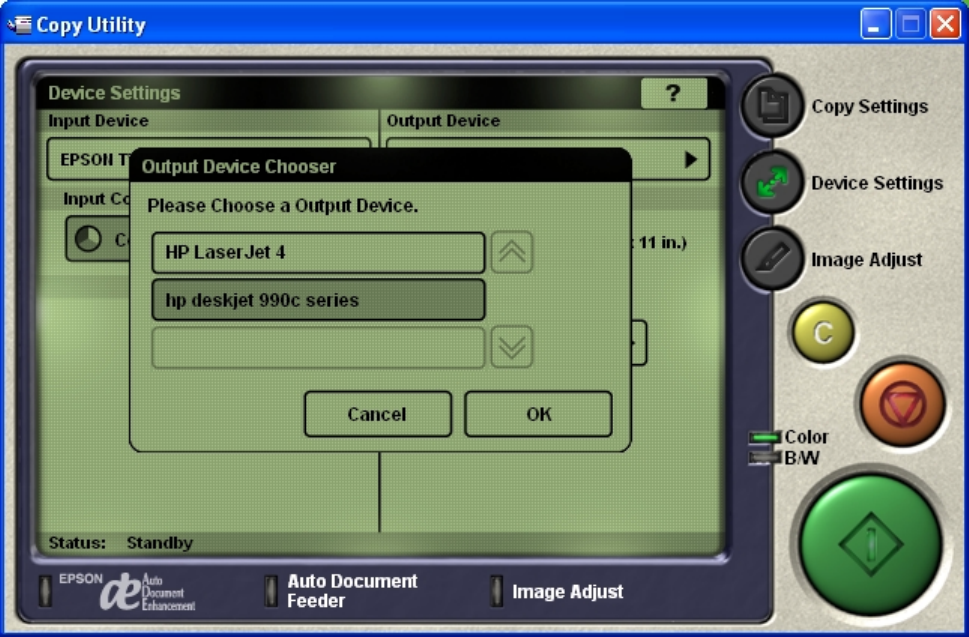Select HP LaserJet 4 from the list
The width and height of the screenshot is (969, 637).
coord(318,252)
